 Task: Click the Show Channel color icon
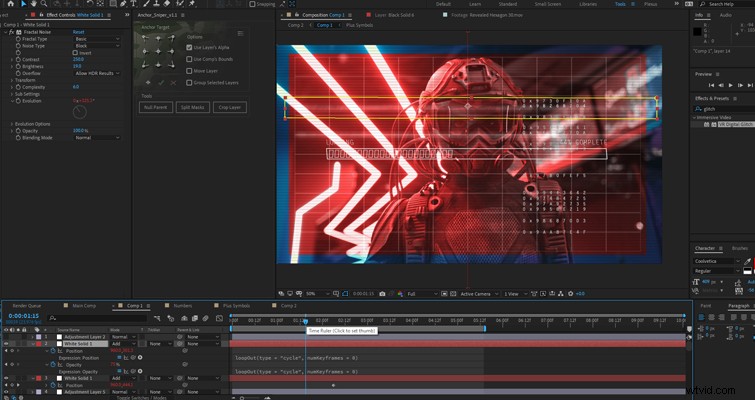[400, 294]
